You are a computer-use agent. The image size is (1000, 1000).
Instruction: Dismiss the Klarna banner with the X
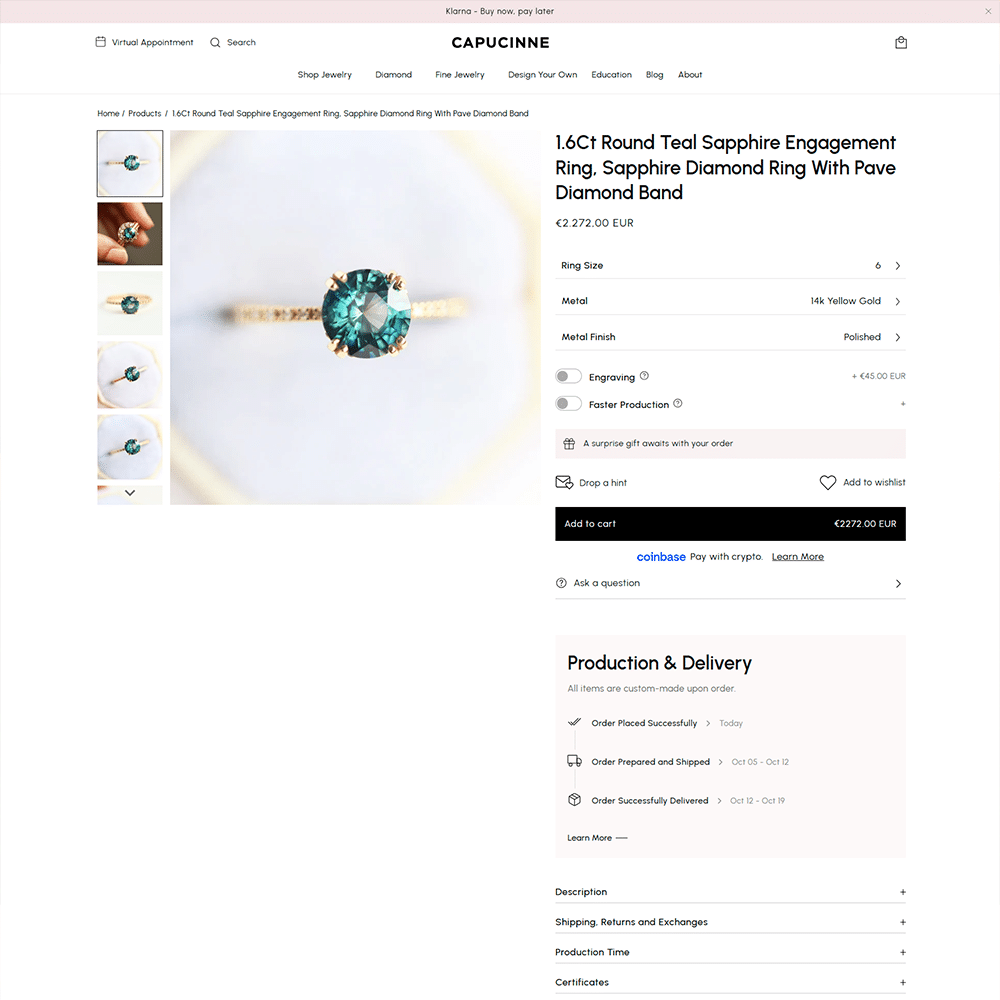pyautogui.click(x=988, y=11)
